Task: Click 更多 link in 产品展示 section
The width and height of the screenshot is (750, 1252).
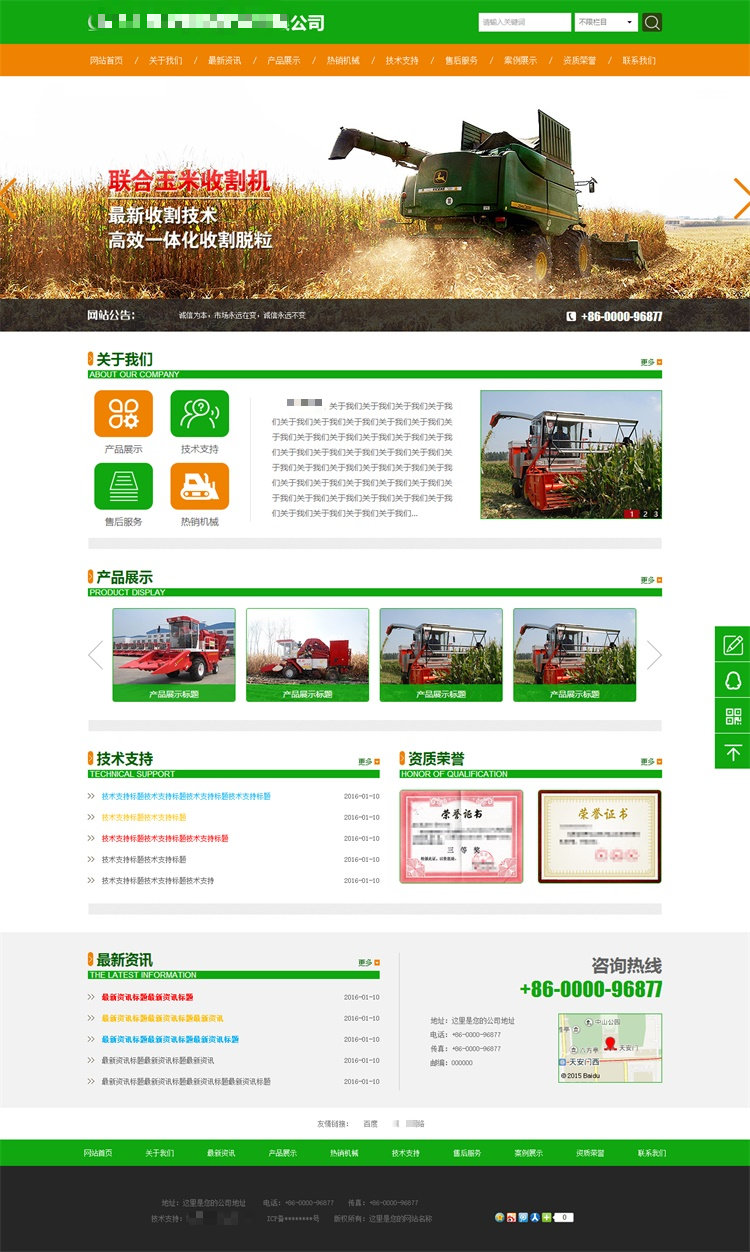Action: tap(650, 580)
